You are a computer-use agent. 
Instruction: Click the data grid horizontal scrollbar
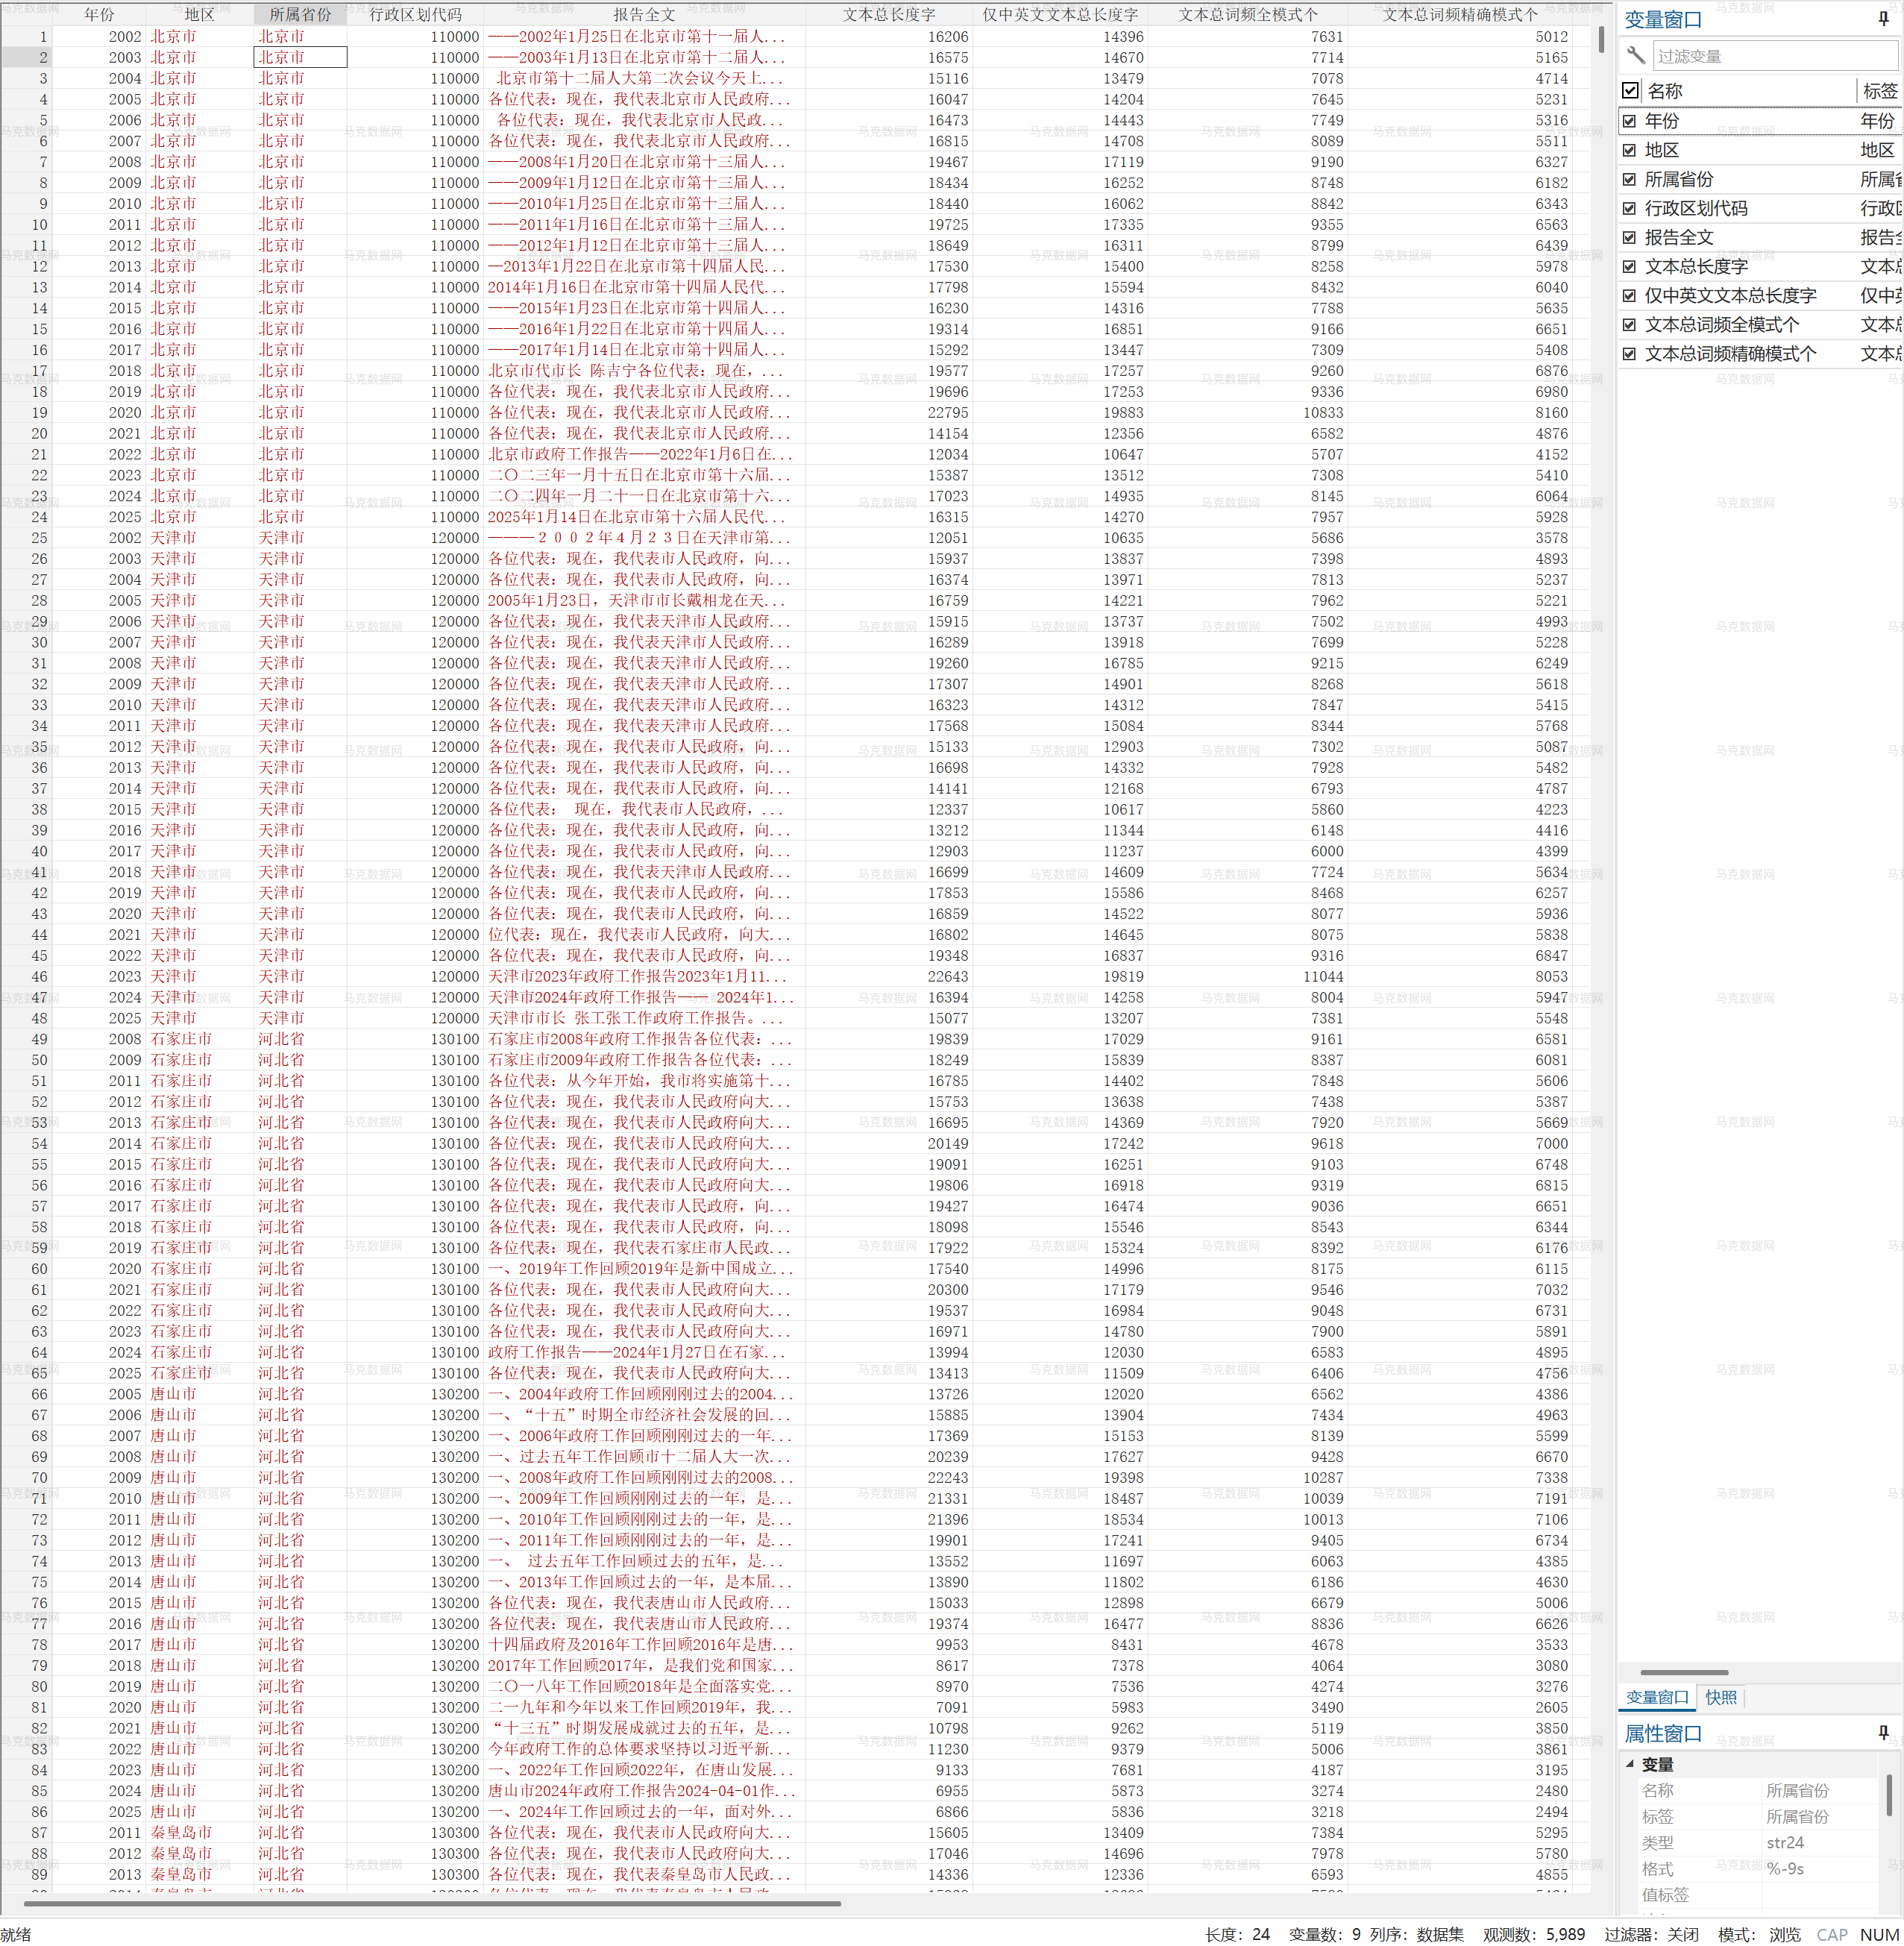pyautogui.click(x=430, y=1903)
